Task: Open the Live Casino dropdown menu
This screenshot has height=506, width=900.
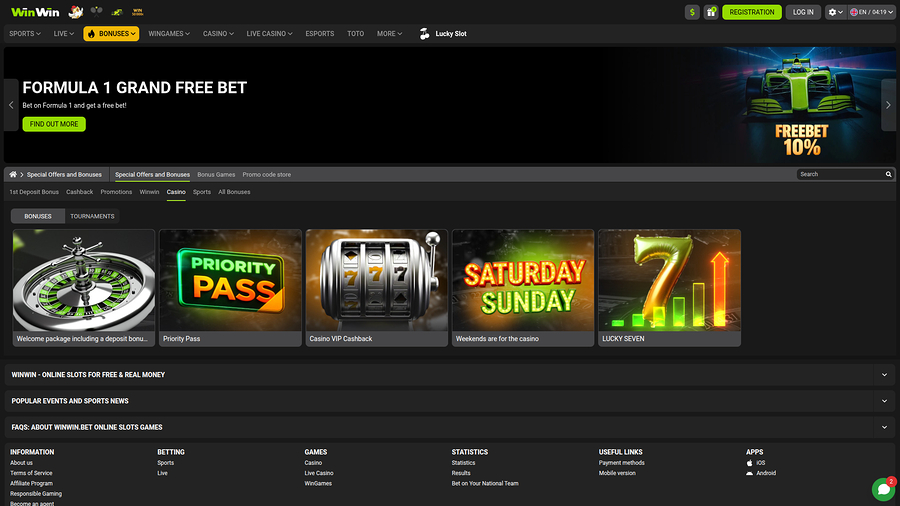Action: tap(269, 34)
